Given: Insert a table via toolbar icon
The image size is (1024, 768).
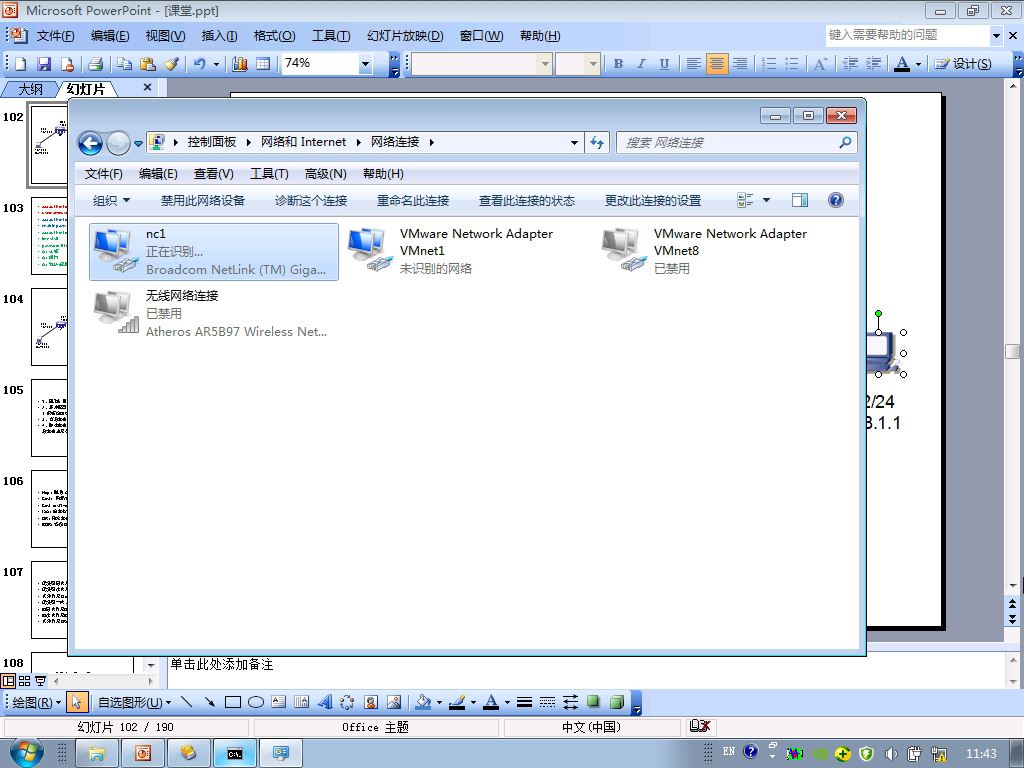Looking at the screenshot, I should [263, 64].
